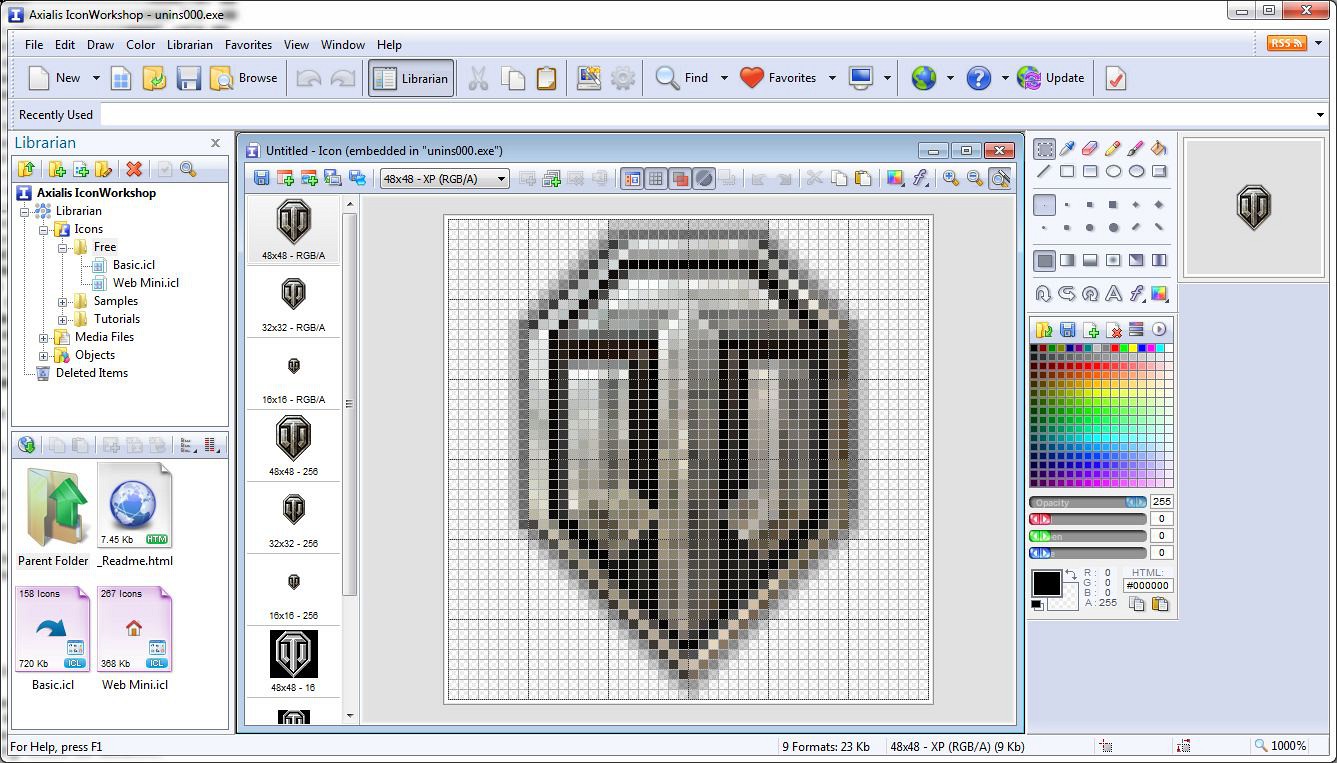Select the hollow rectangle tool

coord(1067,172)
